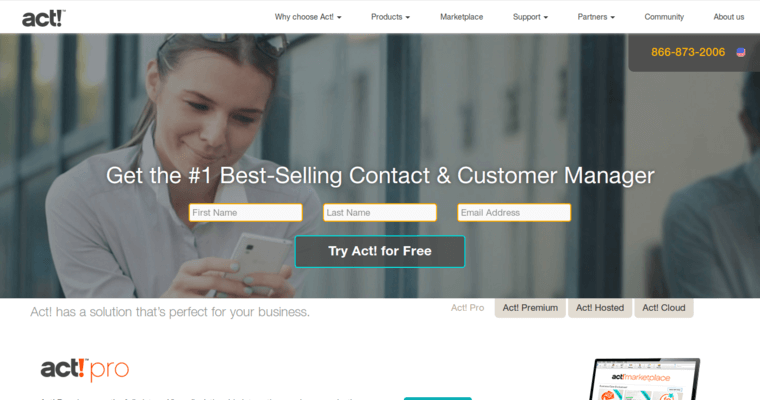Click the Last Name input field
The image size is (760, 400).
tap(380, 212)
